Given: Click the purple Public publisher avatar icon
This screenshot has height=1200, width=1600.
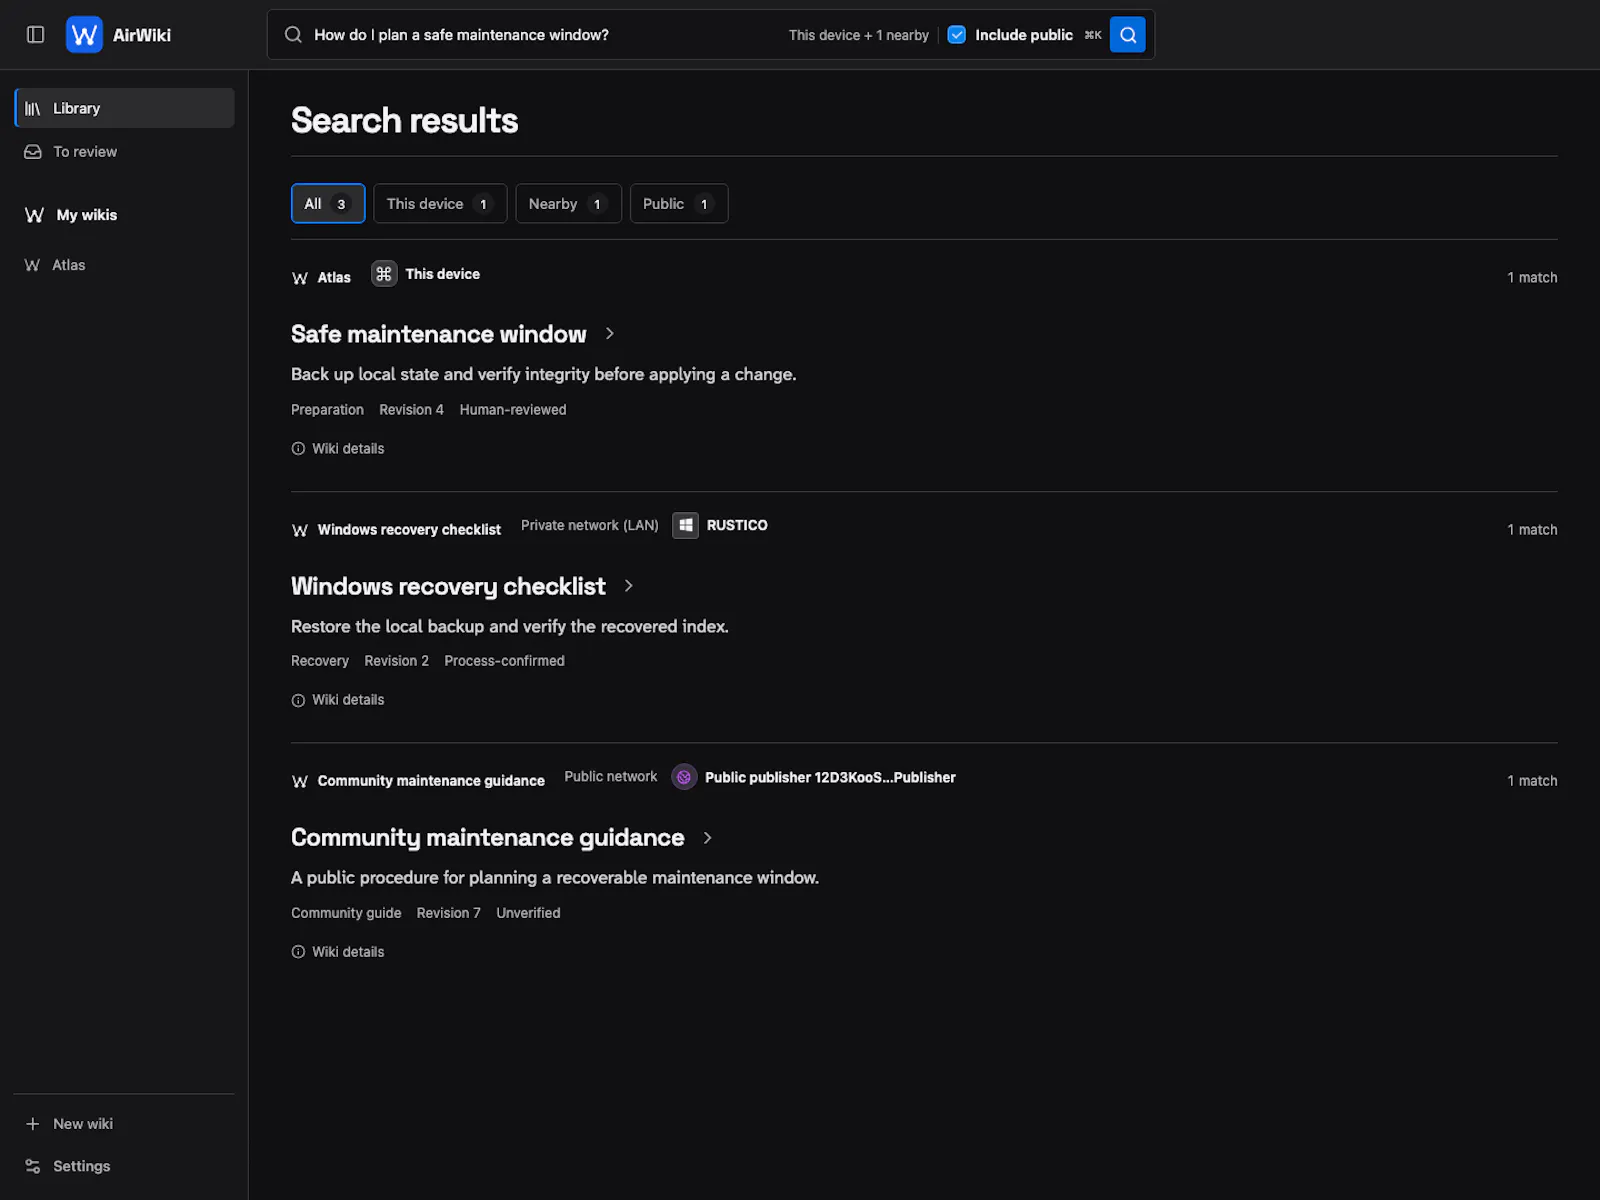Looking at the screenshot, I should (684, 777).
